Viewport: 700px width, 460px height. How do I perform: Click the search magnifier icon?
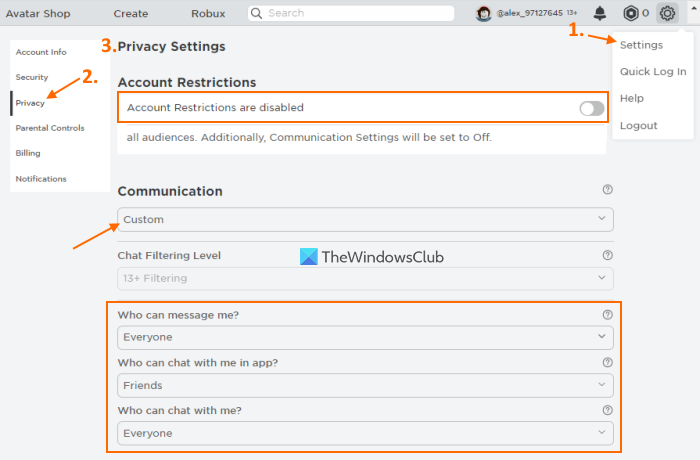pyautogui.click(x=257, y=13)
